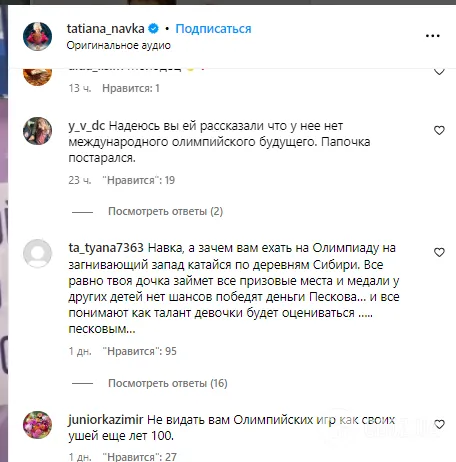Open tatiana_navka profile avatar
456x462 pixels.
pos(37,36)
